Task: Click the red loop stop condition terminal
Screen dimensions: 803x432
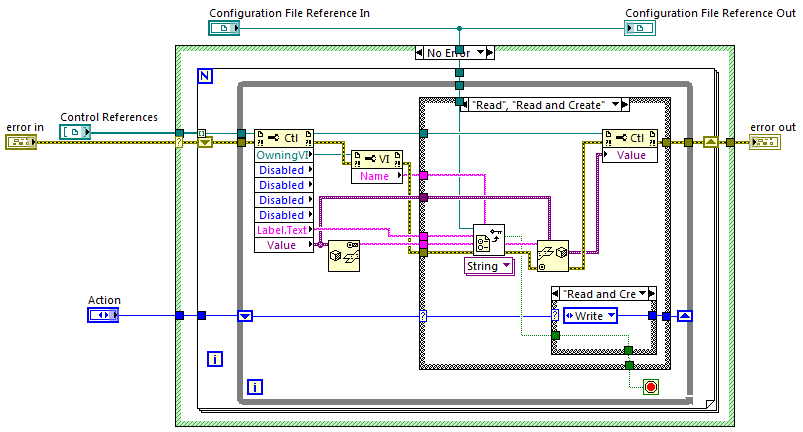Action: pyautogui.click(x=651, y=387)
